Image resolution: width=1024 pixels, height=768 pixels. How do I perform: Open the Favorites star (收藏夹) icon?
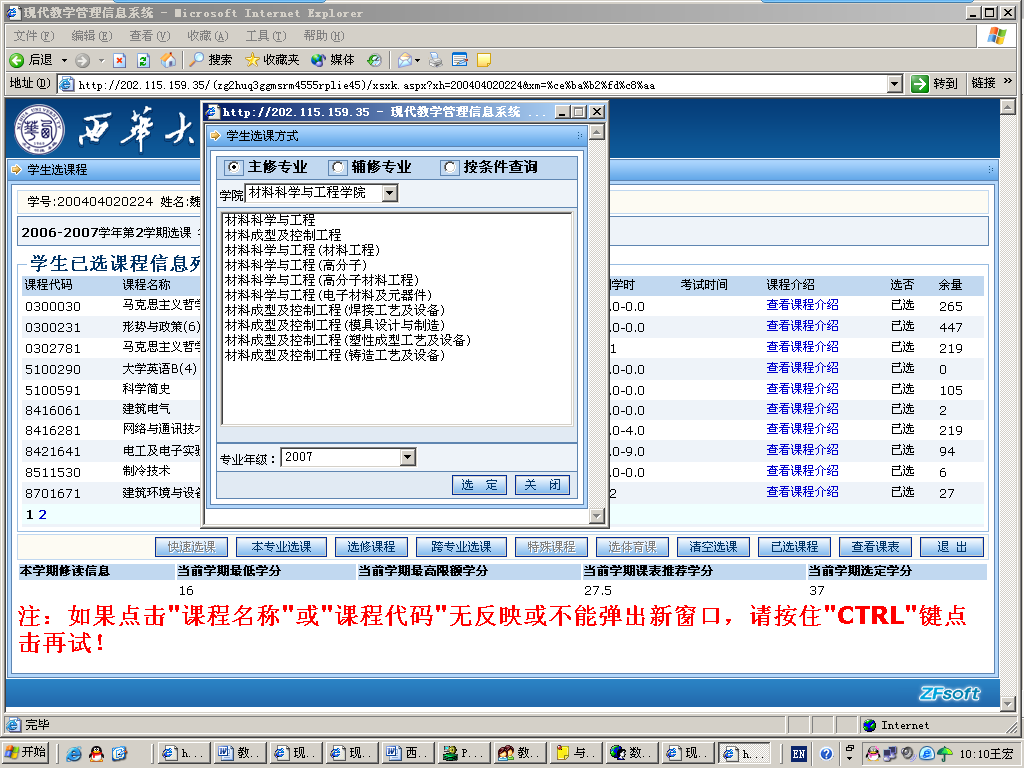pos(252,60)
